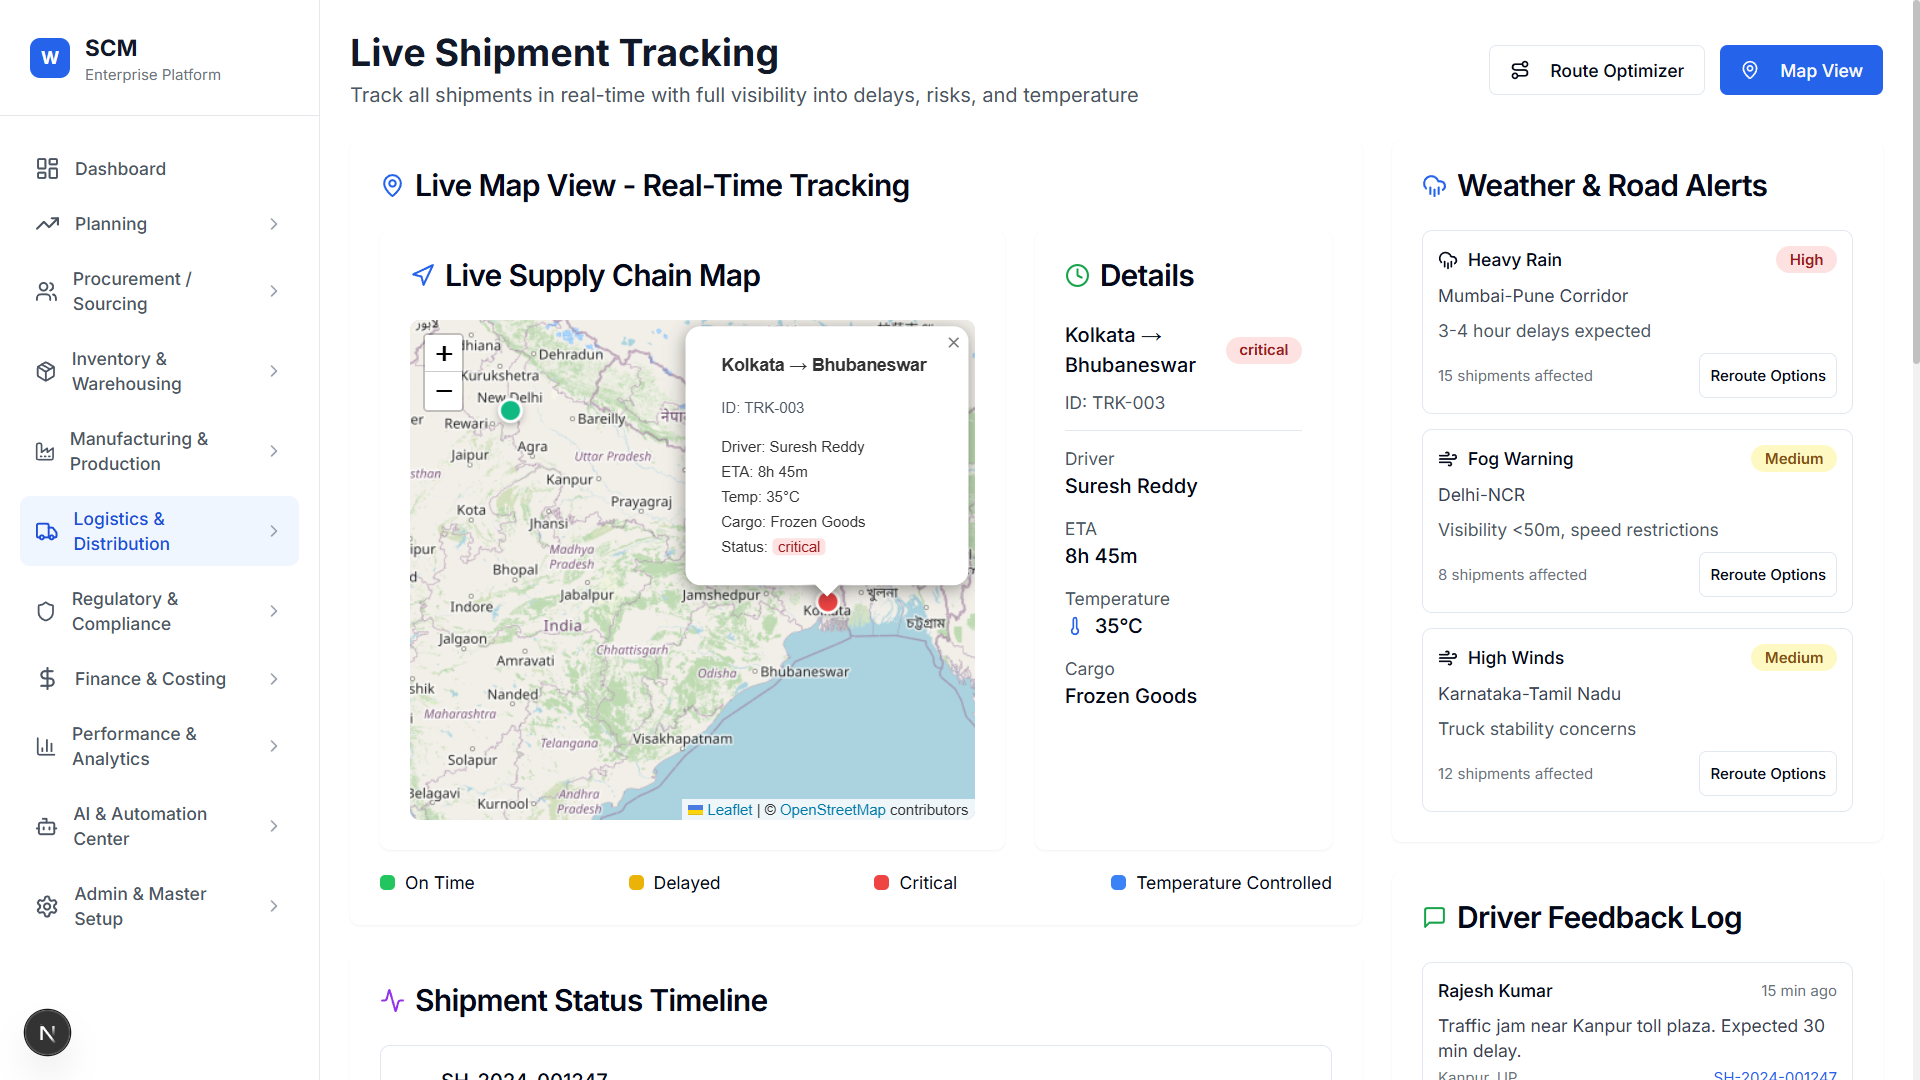The height and width of the screenshot is (1080, 1920).
Task: Close the Kolkata–Bhubaneswar map popup
Action: click(x=953, y=343)
